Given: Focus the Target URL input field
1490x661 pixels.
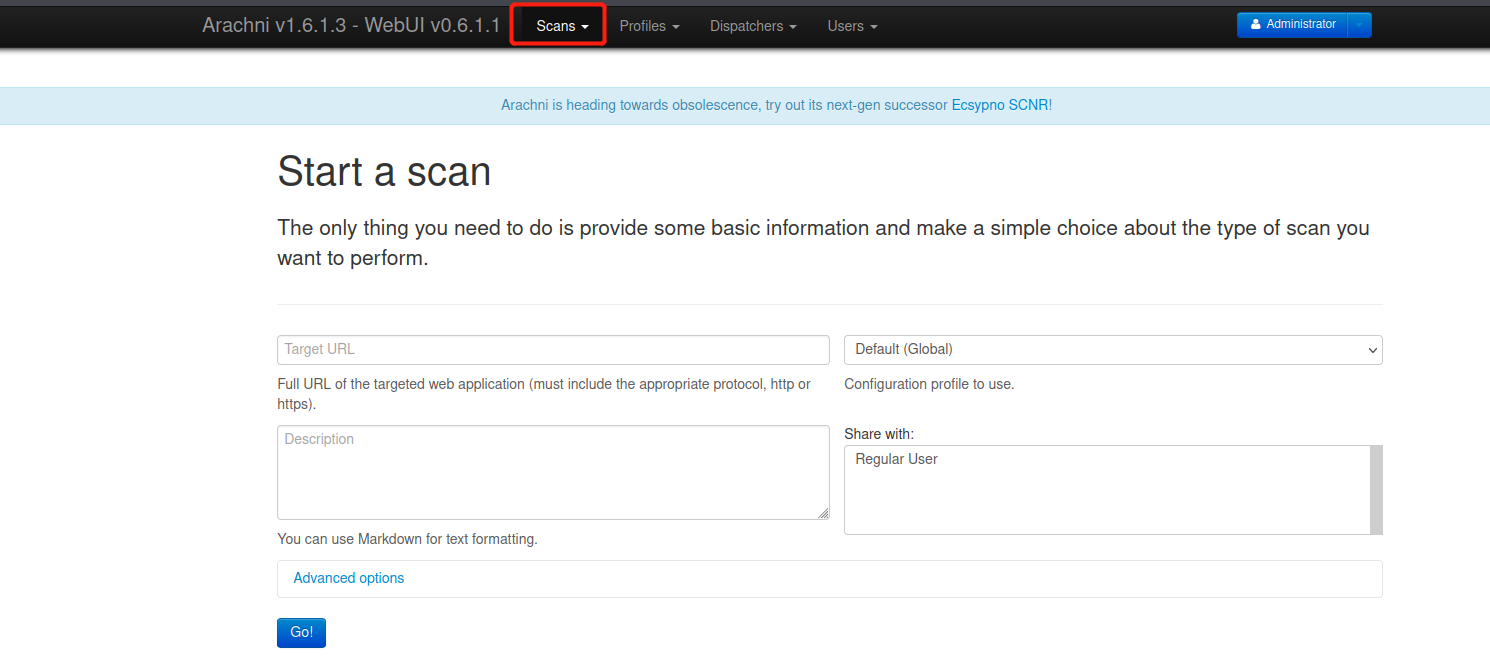Looking at the screenshot, I should 552,350.
